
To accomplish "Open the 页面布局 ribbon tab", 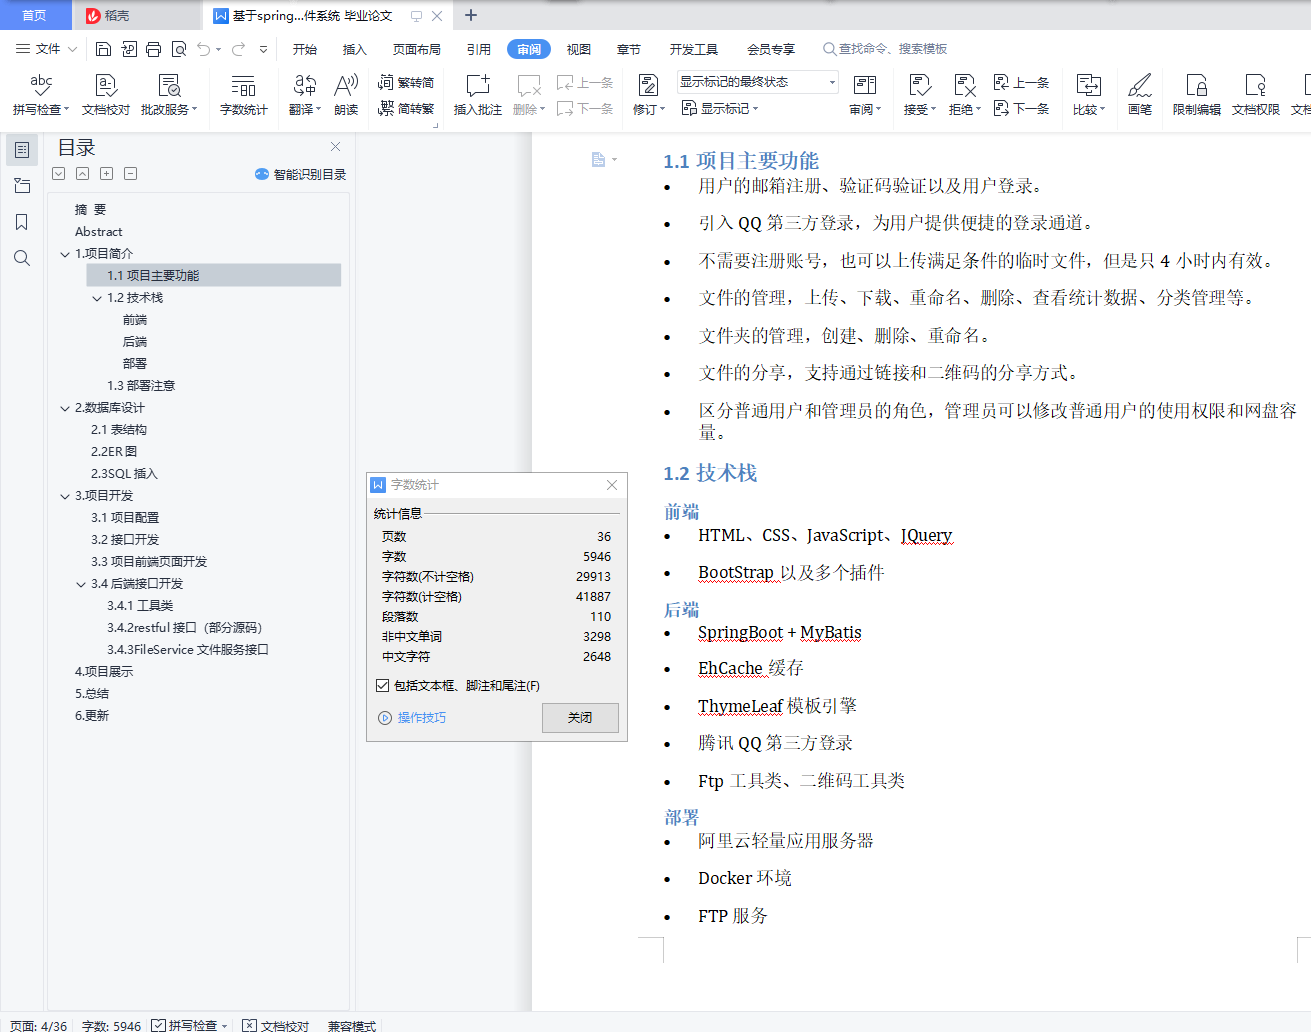I will (417, 49).
